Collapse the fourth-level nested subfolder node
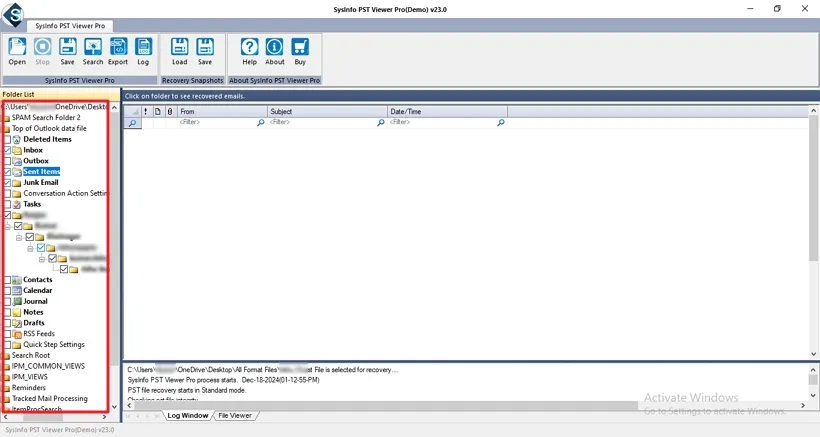This screenshot has height=437, width=820. 42,259
